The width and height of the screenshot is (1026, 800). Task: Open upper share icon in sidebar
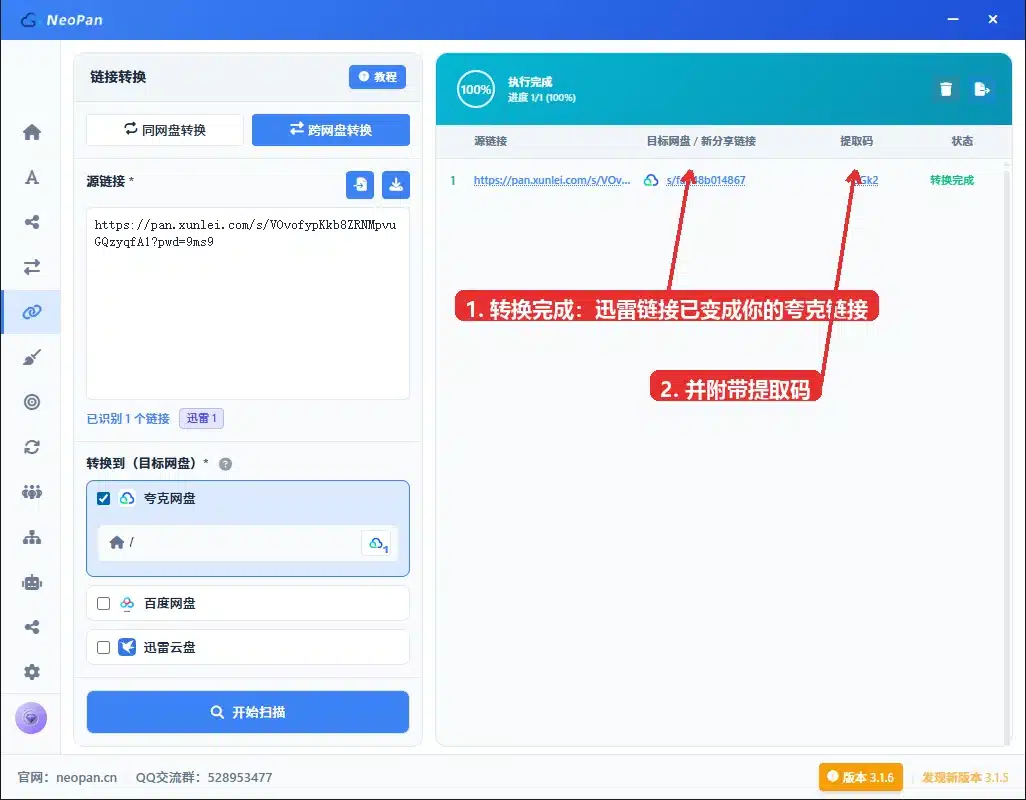pyautogui.click(x=31, y=222)
